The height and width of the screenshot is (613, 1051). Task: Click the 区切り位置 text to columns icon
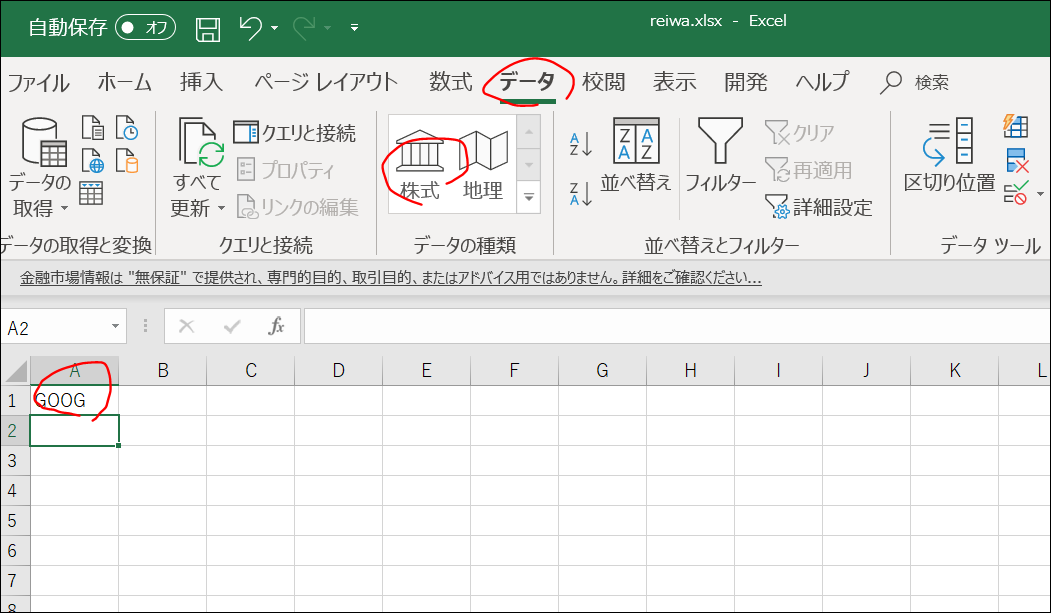[x=949, y=155]
